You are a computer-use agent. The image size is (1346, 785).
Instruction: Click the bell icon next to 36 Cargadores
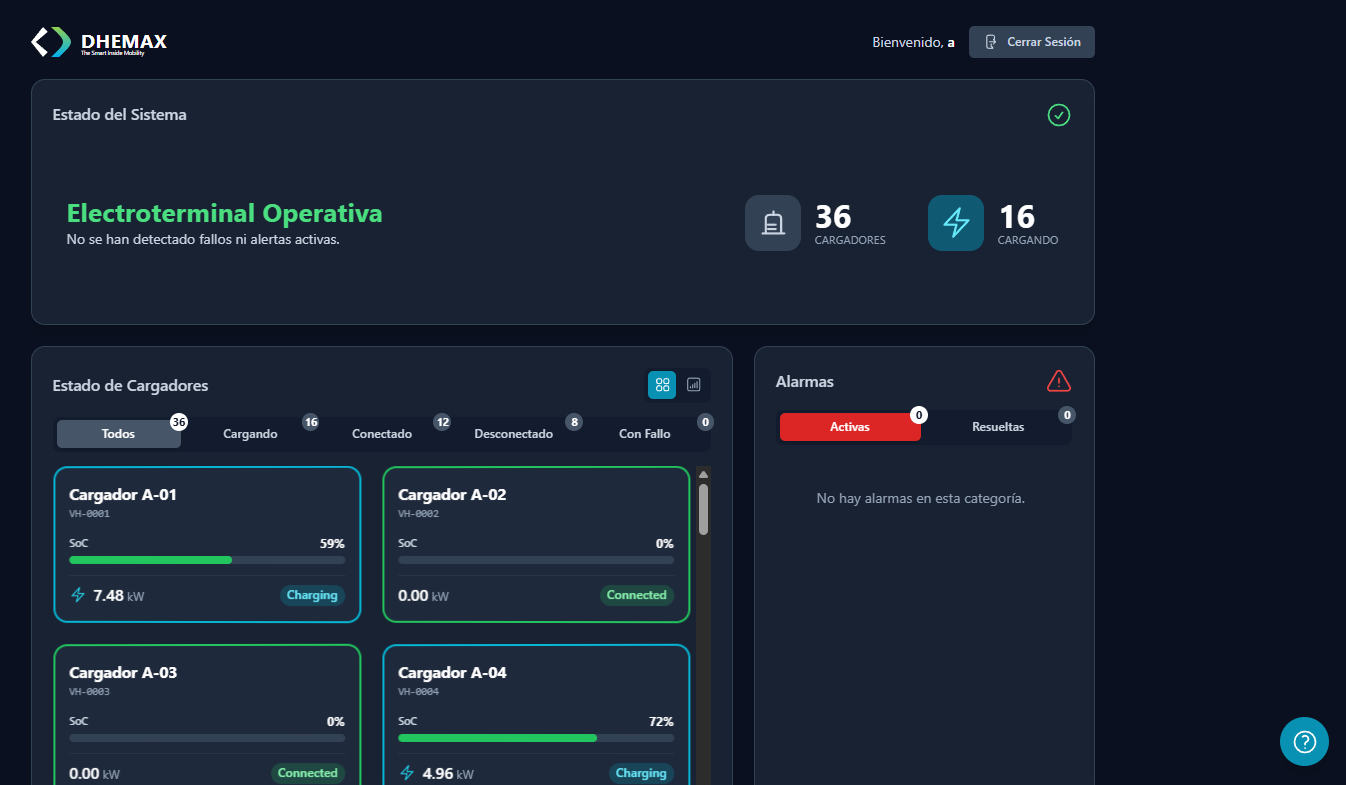[772, 222]
